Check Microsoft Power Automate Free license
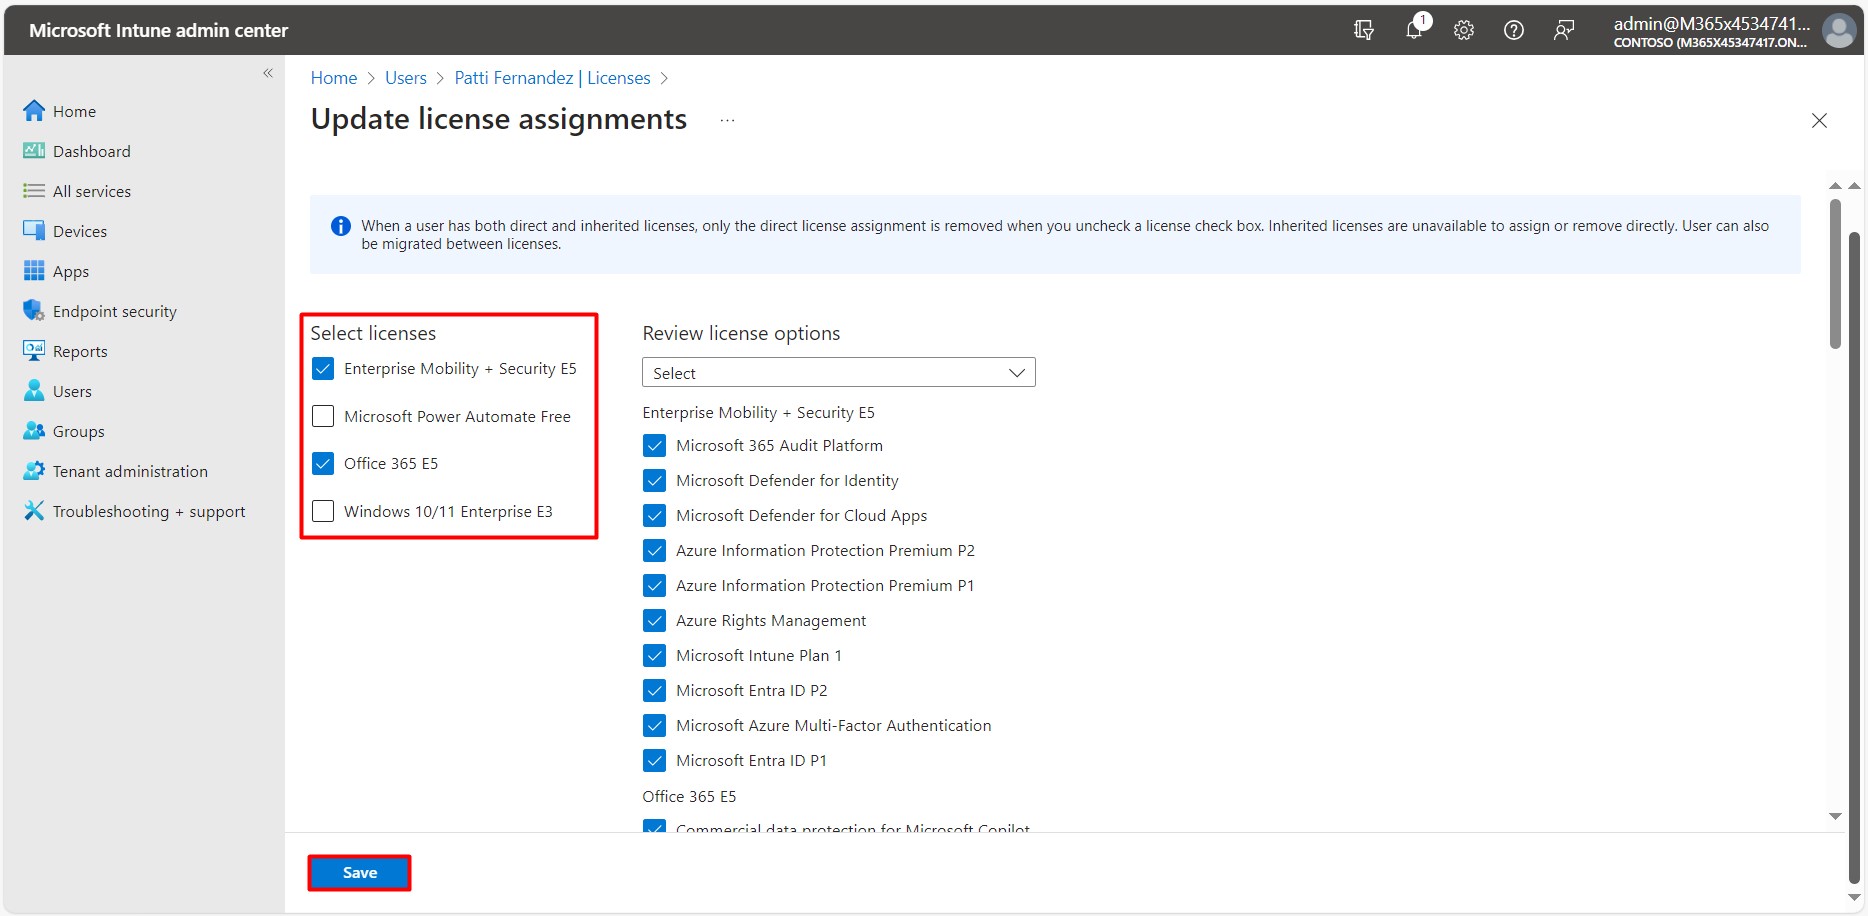The height and width of the screenshot is (916, 1868). (x=323, y=416)
